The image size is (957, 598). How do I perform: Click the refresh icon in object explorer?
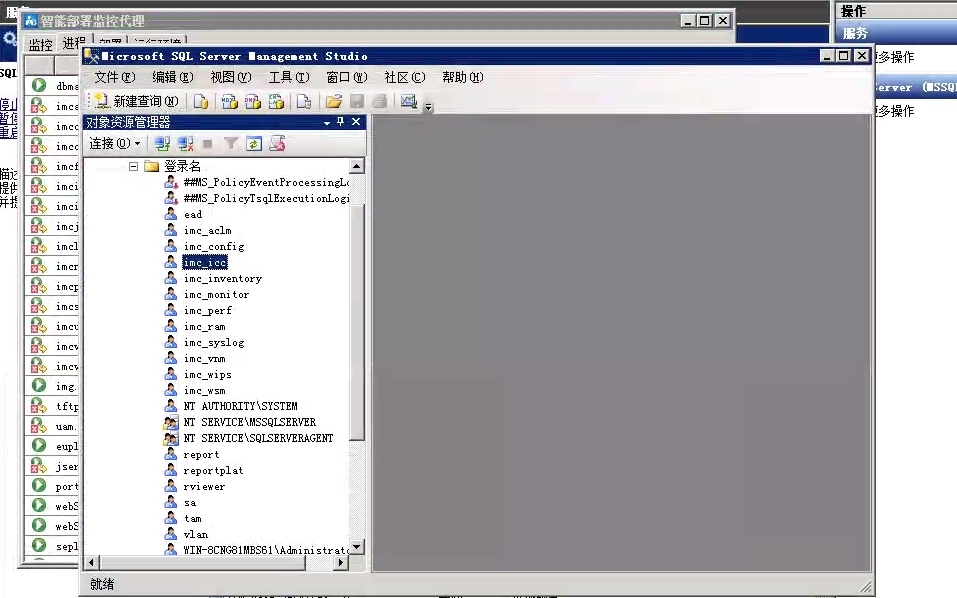pyautogui.click(x=254, y=144)
